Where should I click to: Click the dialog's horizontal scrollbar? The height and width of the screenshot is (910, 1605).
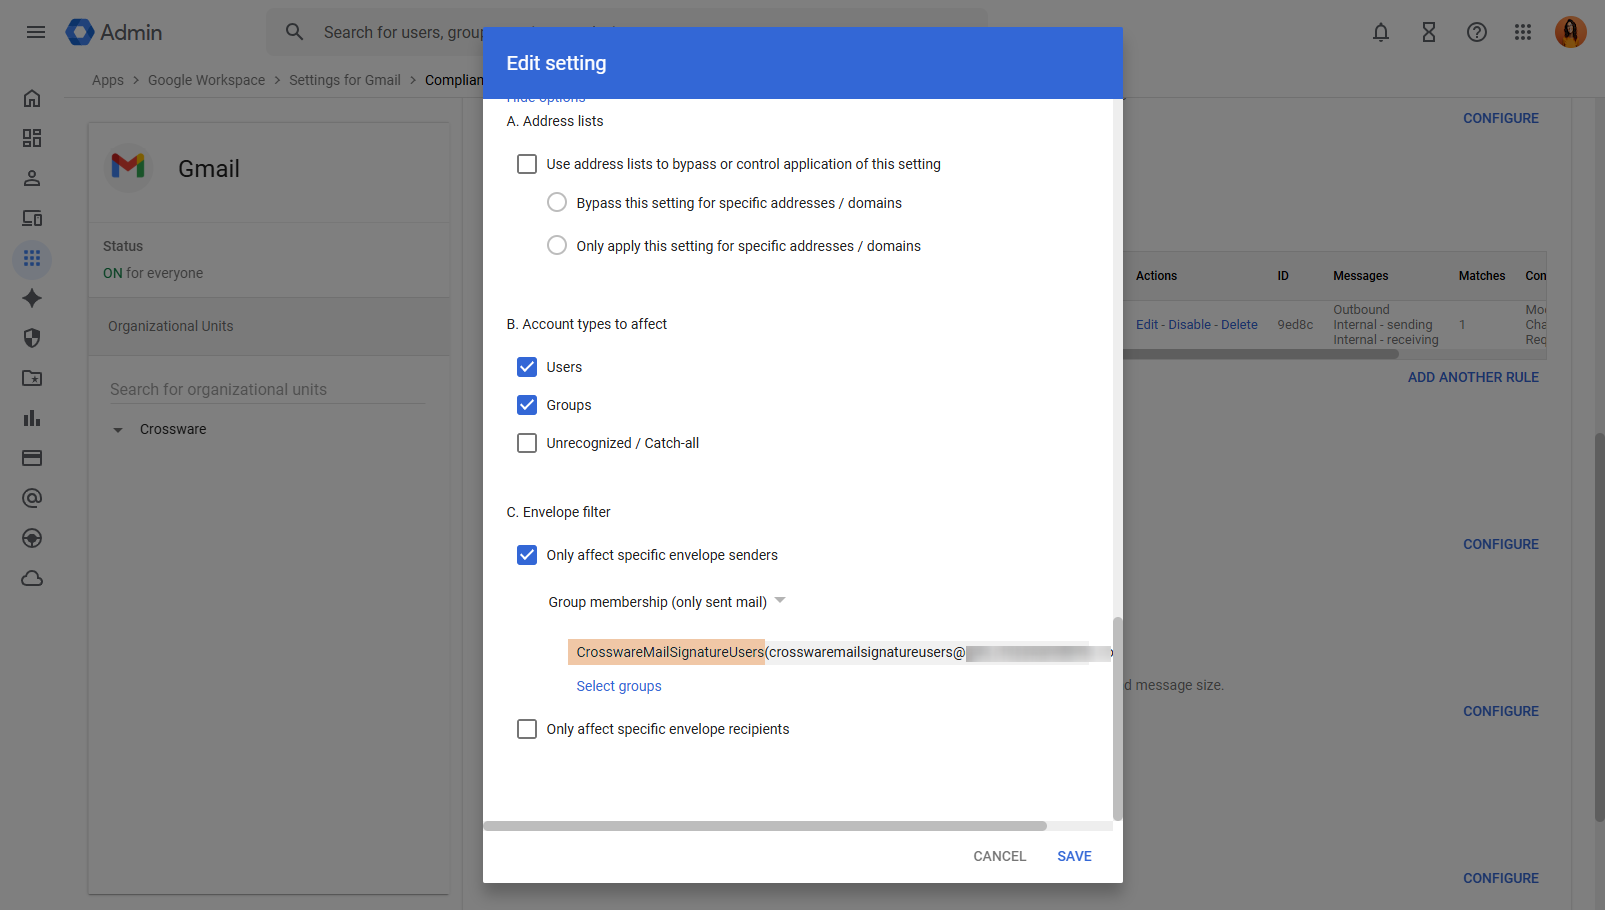click(x=765, y=826)
